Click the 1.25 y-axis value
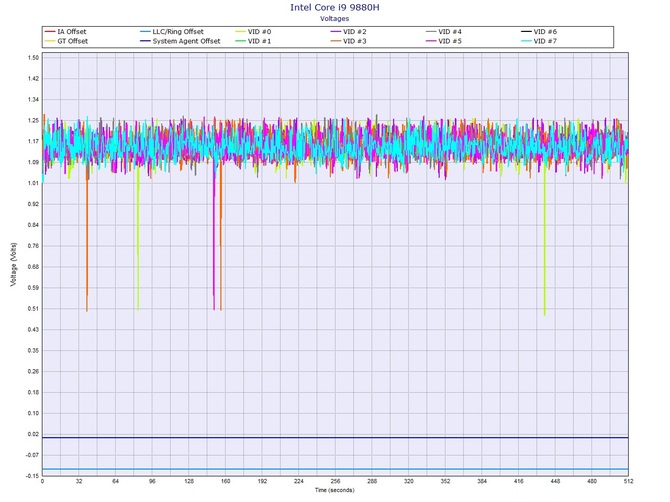Screen dimensions: 670x502 [33, 120]
